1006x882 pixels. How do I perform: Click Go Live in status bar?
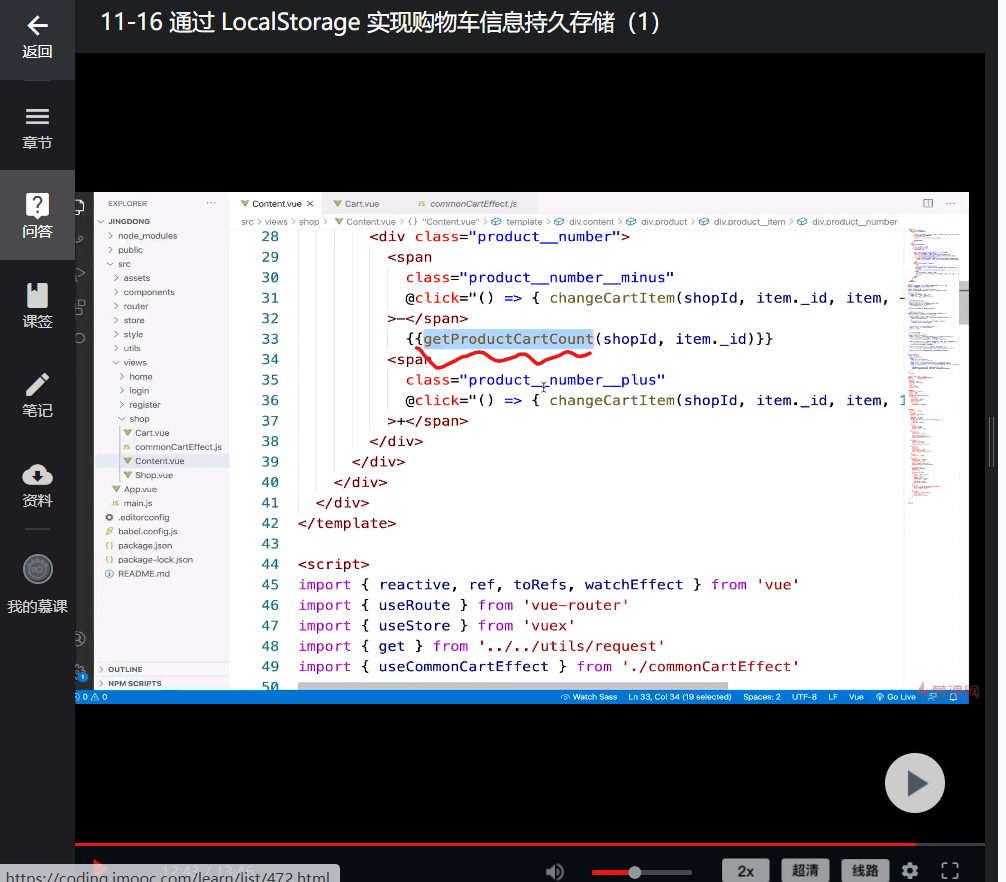click(x=896, y=697)
